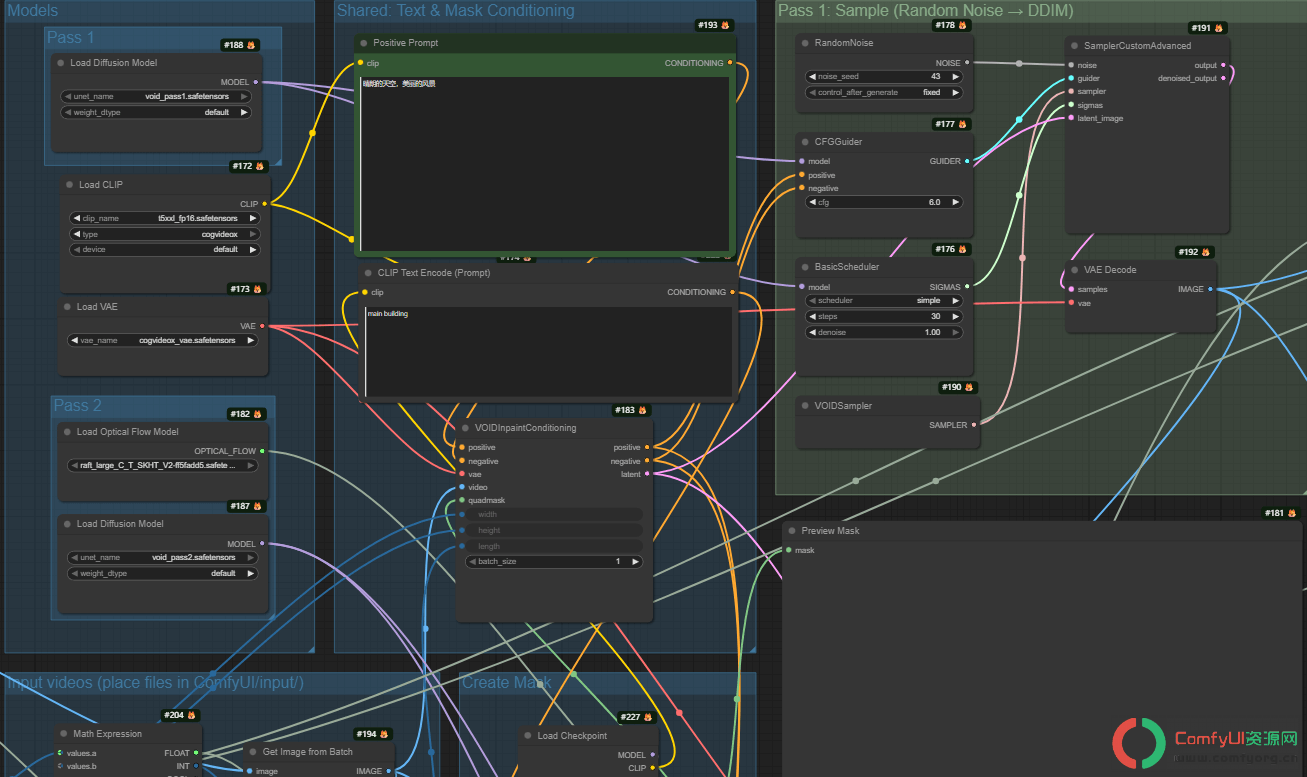1307x777 pixels.
Task: Open the scheduler dropdown in BasicScheduler
Action: coord(885,300)
